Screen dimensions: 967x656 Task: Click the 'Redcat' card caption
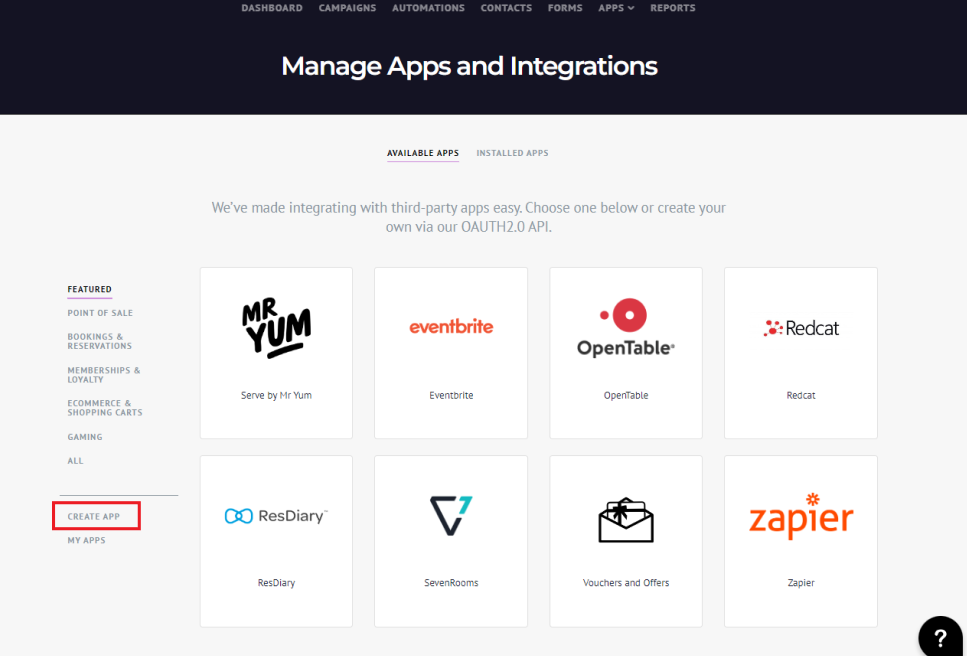click(801, 396)
